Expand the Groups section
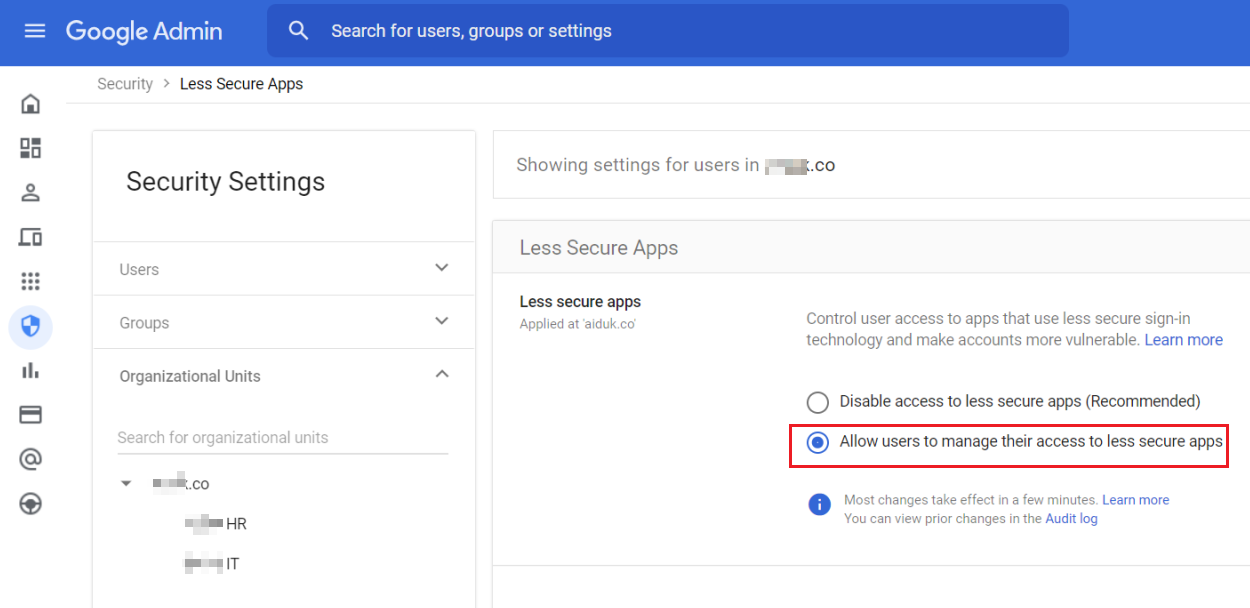This screenshot has width=1250, height=608. click(442, 321)
